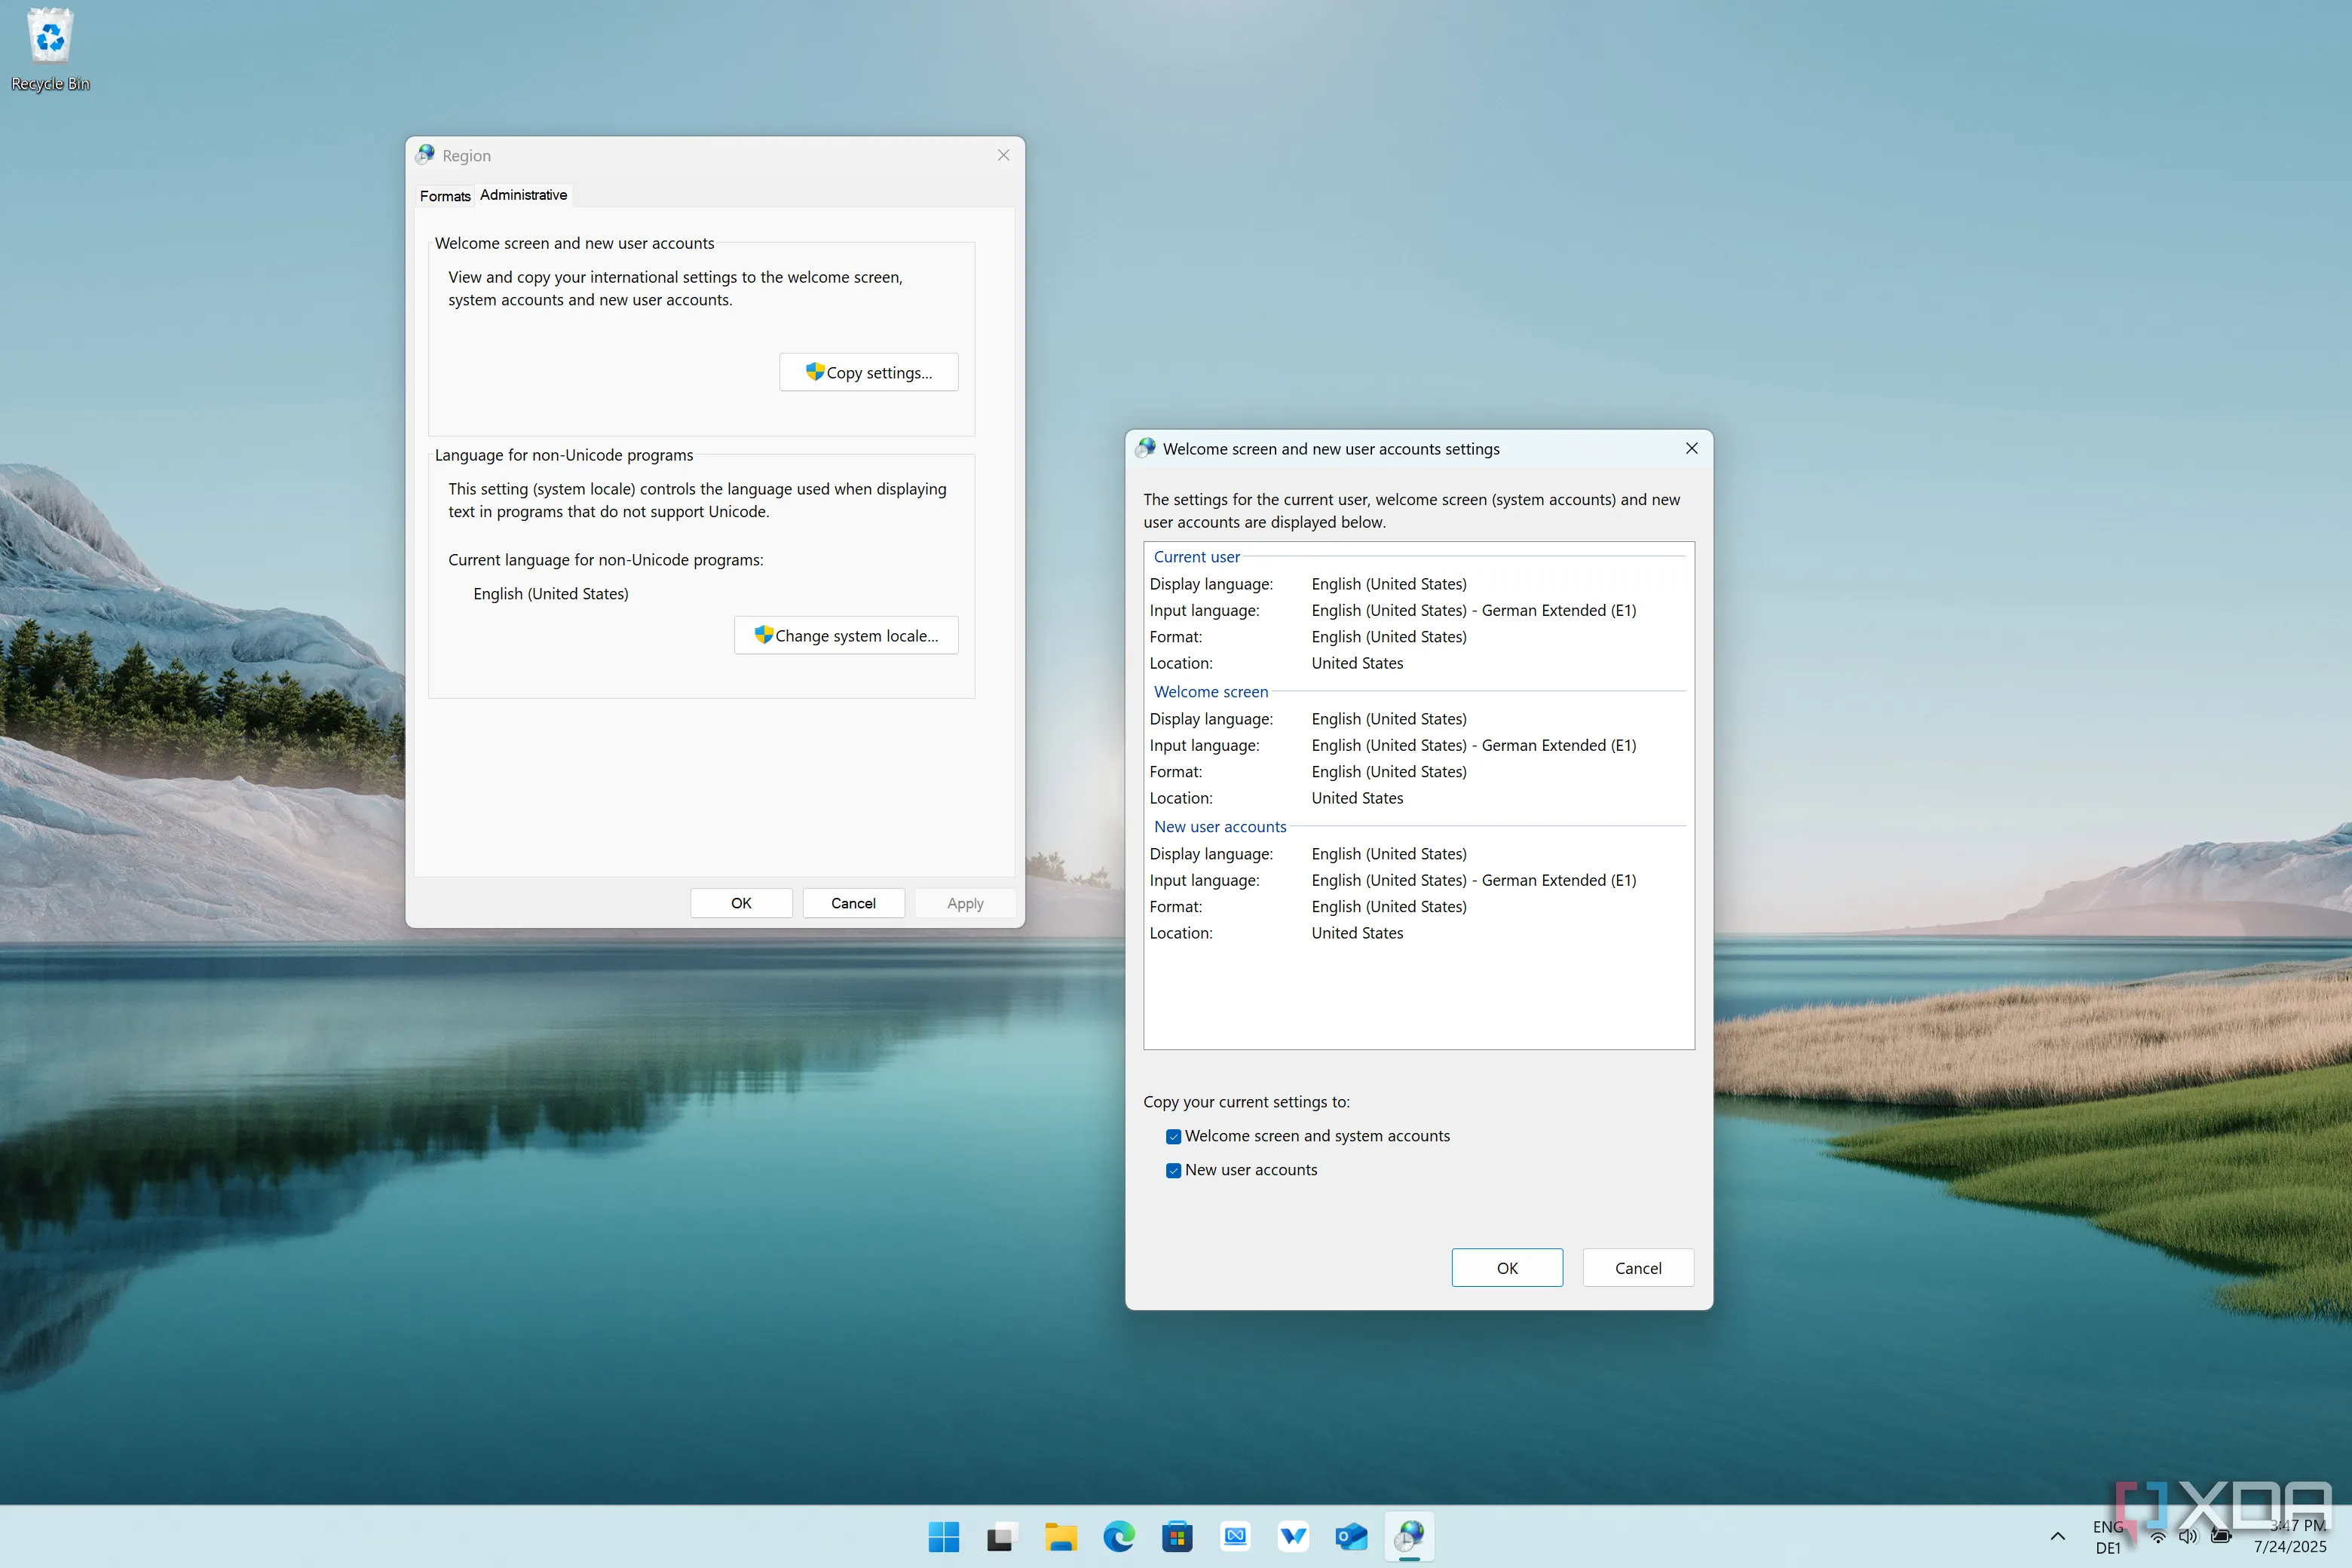Launch the Microsoft Store from the taskbar
This screenshot has height=1568, width=2352.
[x=1177, y=1537]
